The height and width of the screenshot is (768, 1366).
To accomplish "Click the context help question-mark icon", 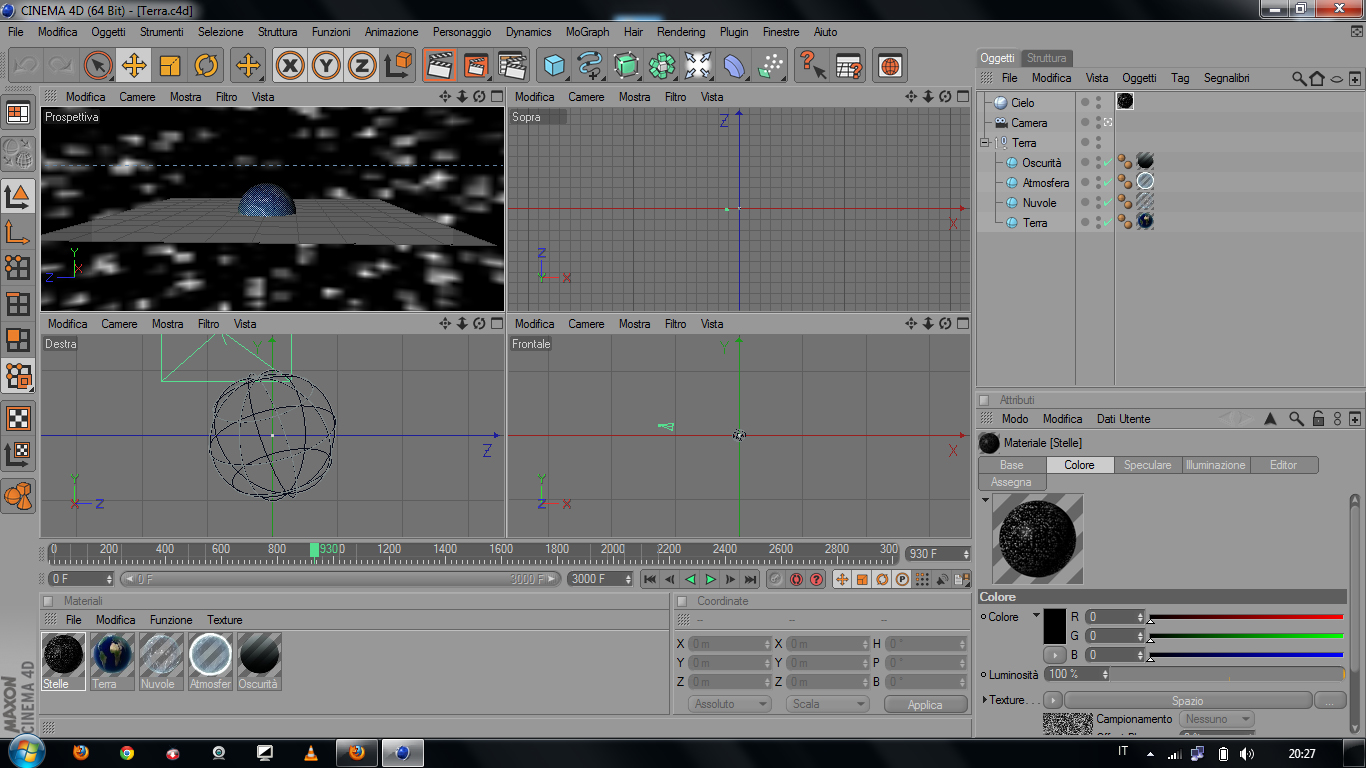I will (812, 66).
